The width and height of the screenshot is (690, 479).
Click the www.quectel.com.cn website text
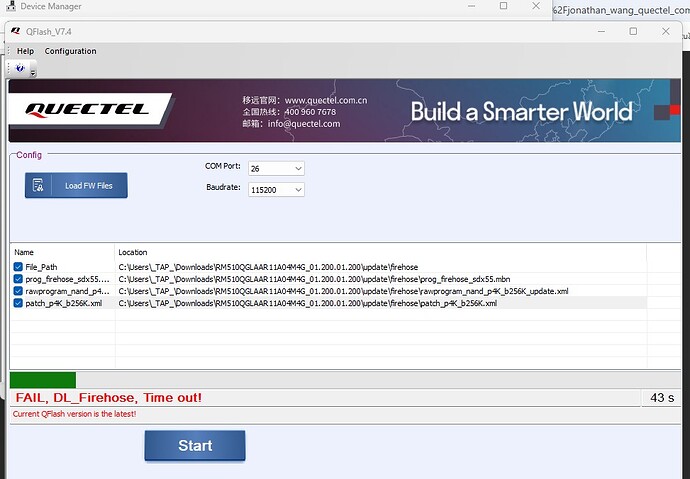[326, 100]
